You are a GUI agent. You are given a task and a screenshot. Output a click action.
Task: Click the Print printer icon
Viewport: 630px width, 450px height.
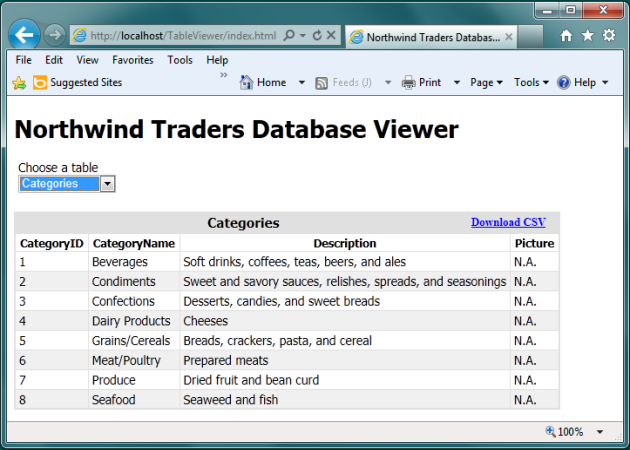(x=408, y=83)
